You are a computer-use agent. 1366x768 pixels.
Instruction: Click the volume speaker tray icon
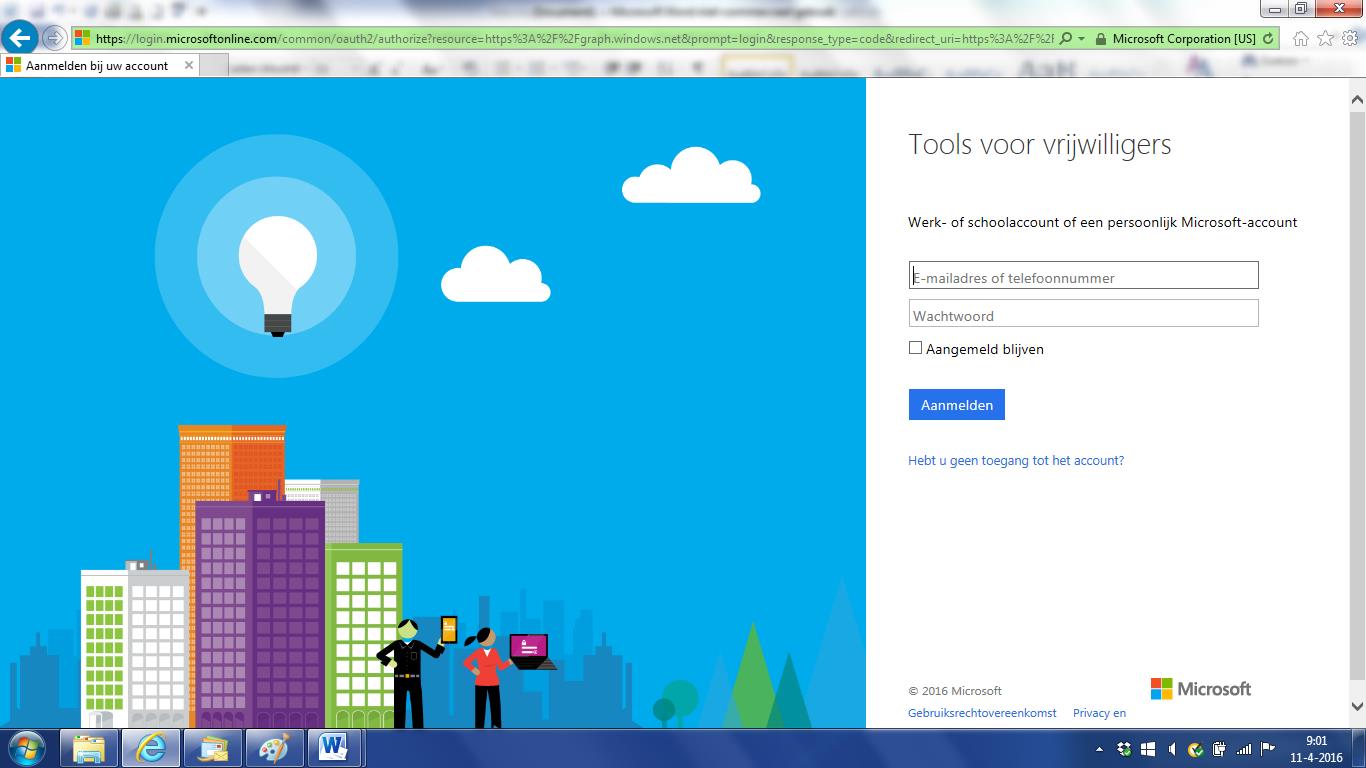point(1172,749)
